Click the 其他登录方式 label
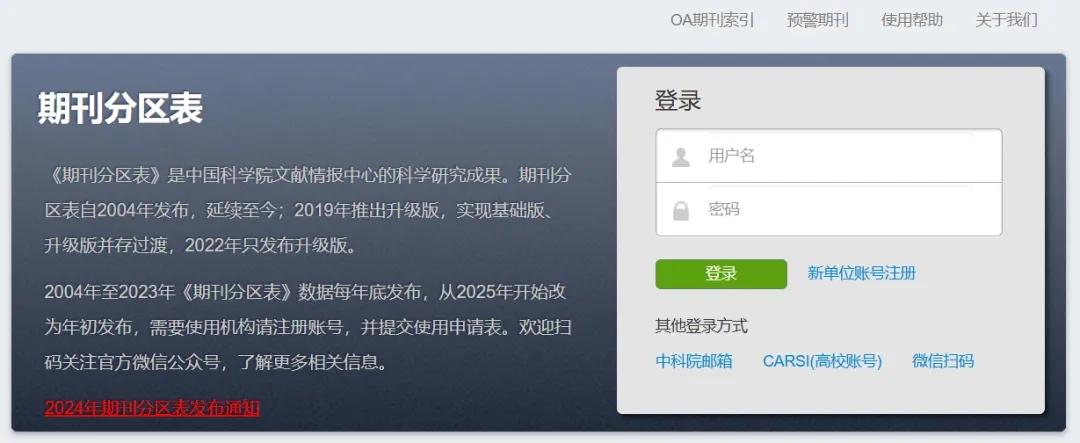 click(x=701, y=326)
